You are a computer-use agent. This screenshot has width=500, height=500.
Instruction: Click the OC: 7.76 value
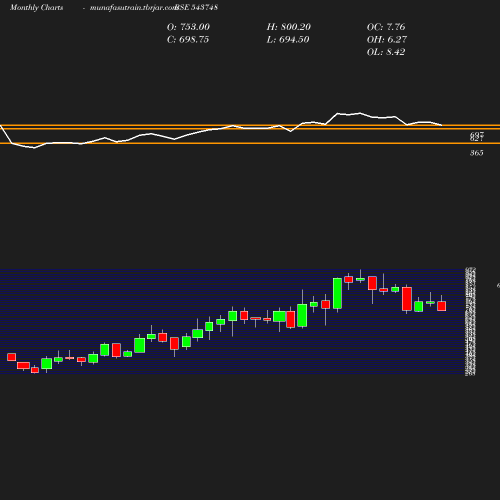(386, 27)
